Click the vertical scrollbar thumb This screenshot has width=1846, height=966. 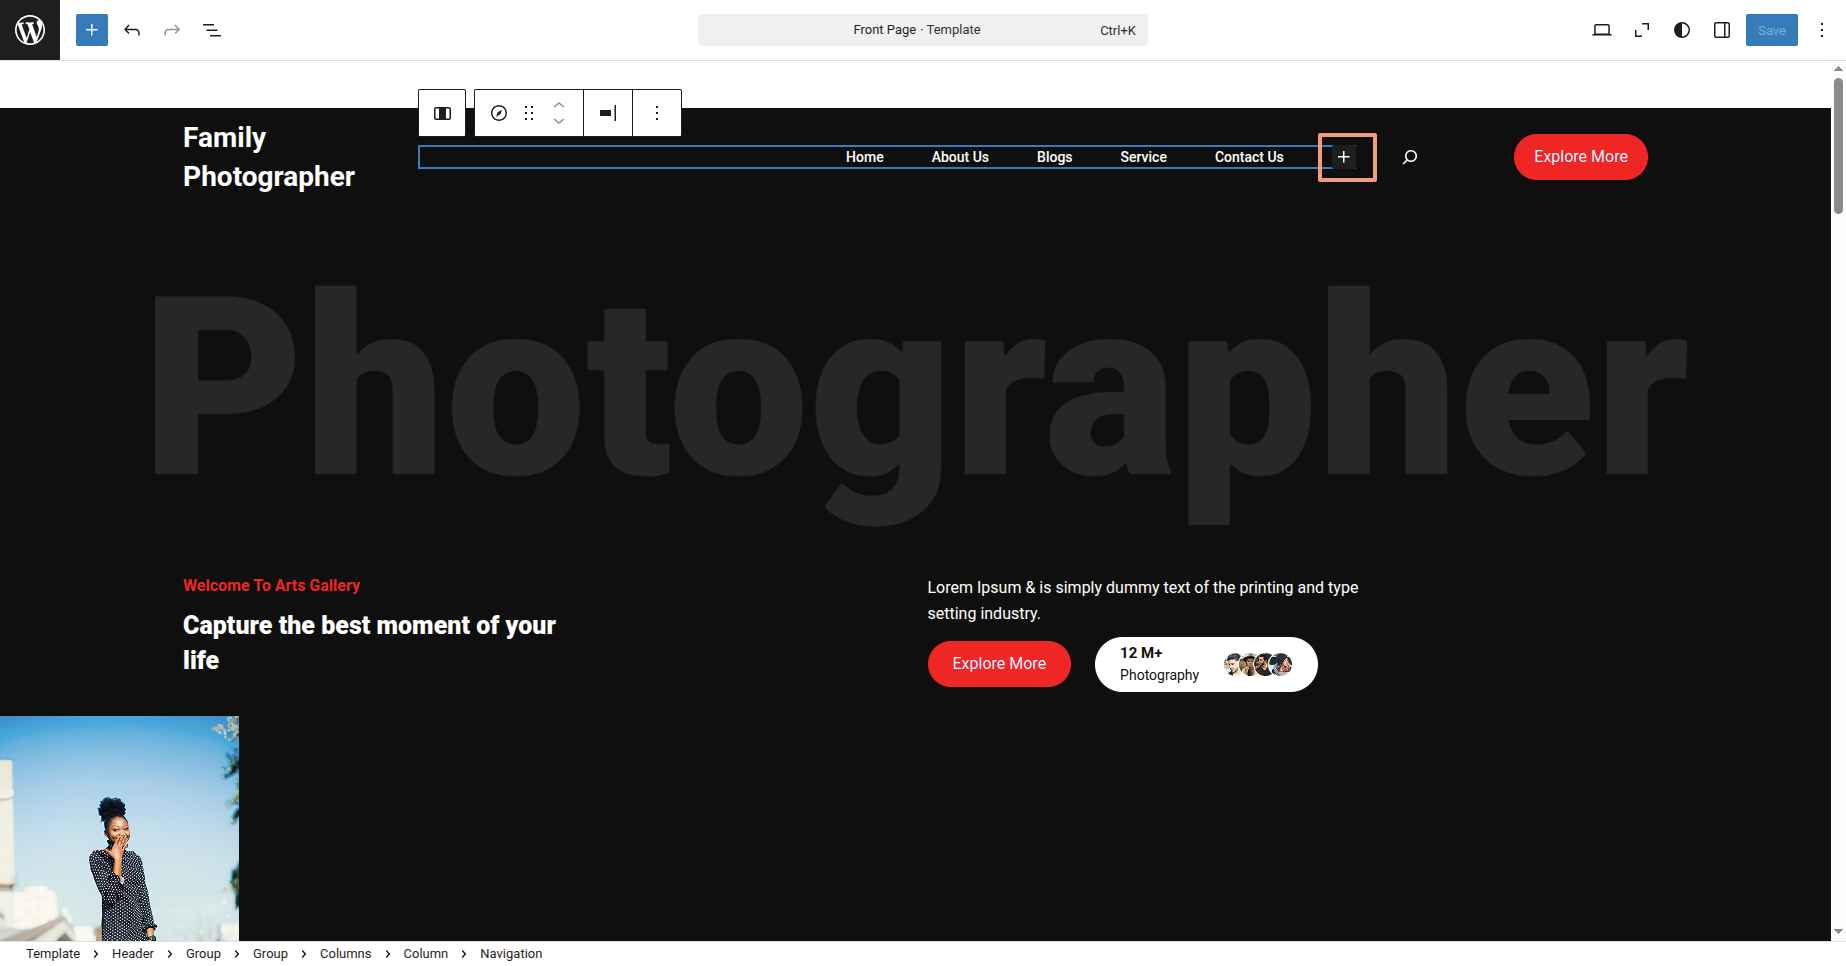(x=1838, y=146)
